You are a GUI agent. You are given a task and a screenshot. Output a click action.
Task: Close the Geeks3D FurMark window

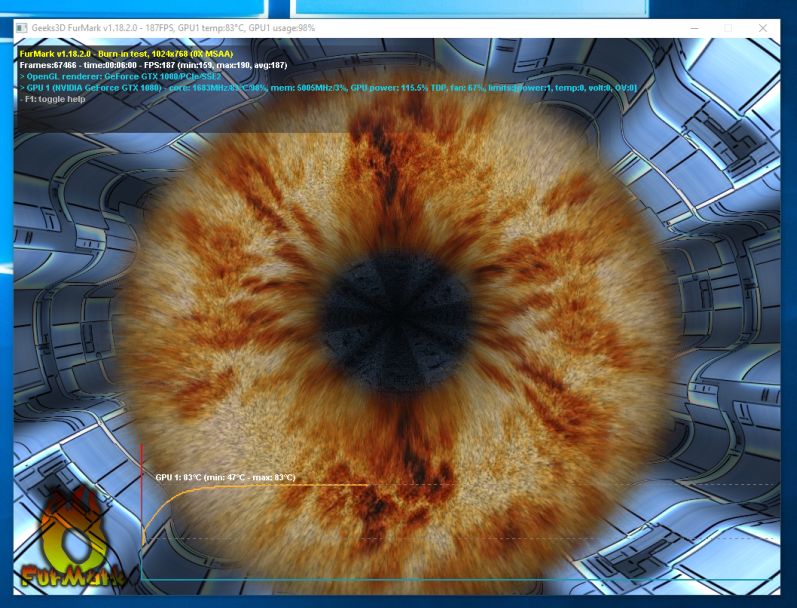(x=762, y=28)
